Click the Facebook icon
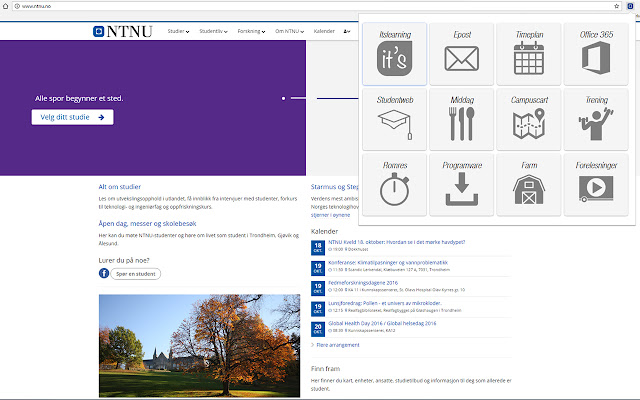 (104, 273)
